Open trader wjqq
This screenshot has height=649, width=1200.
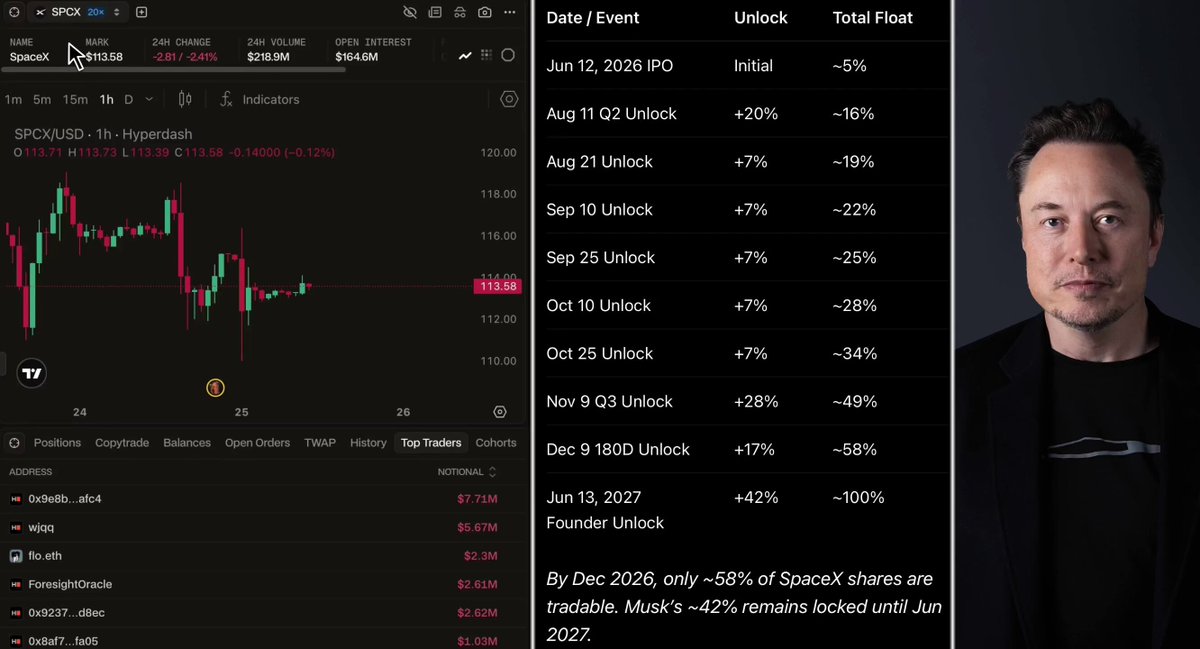coord(42,527)
